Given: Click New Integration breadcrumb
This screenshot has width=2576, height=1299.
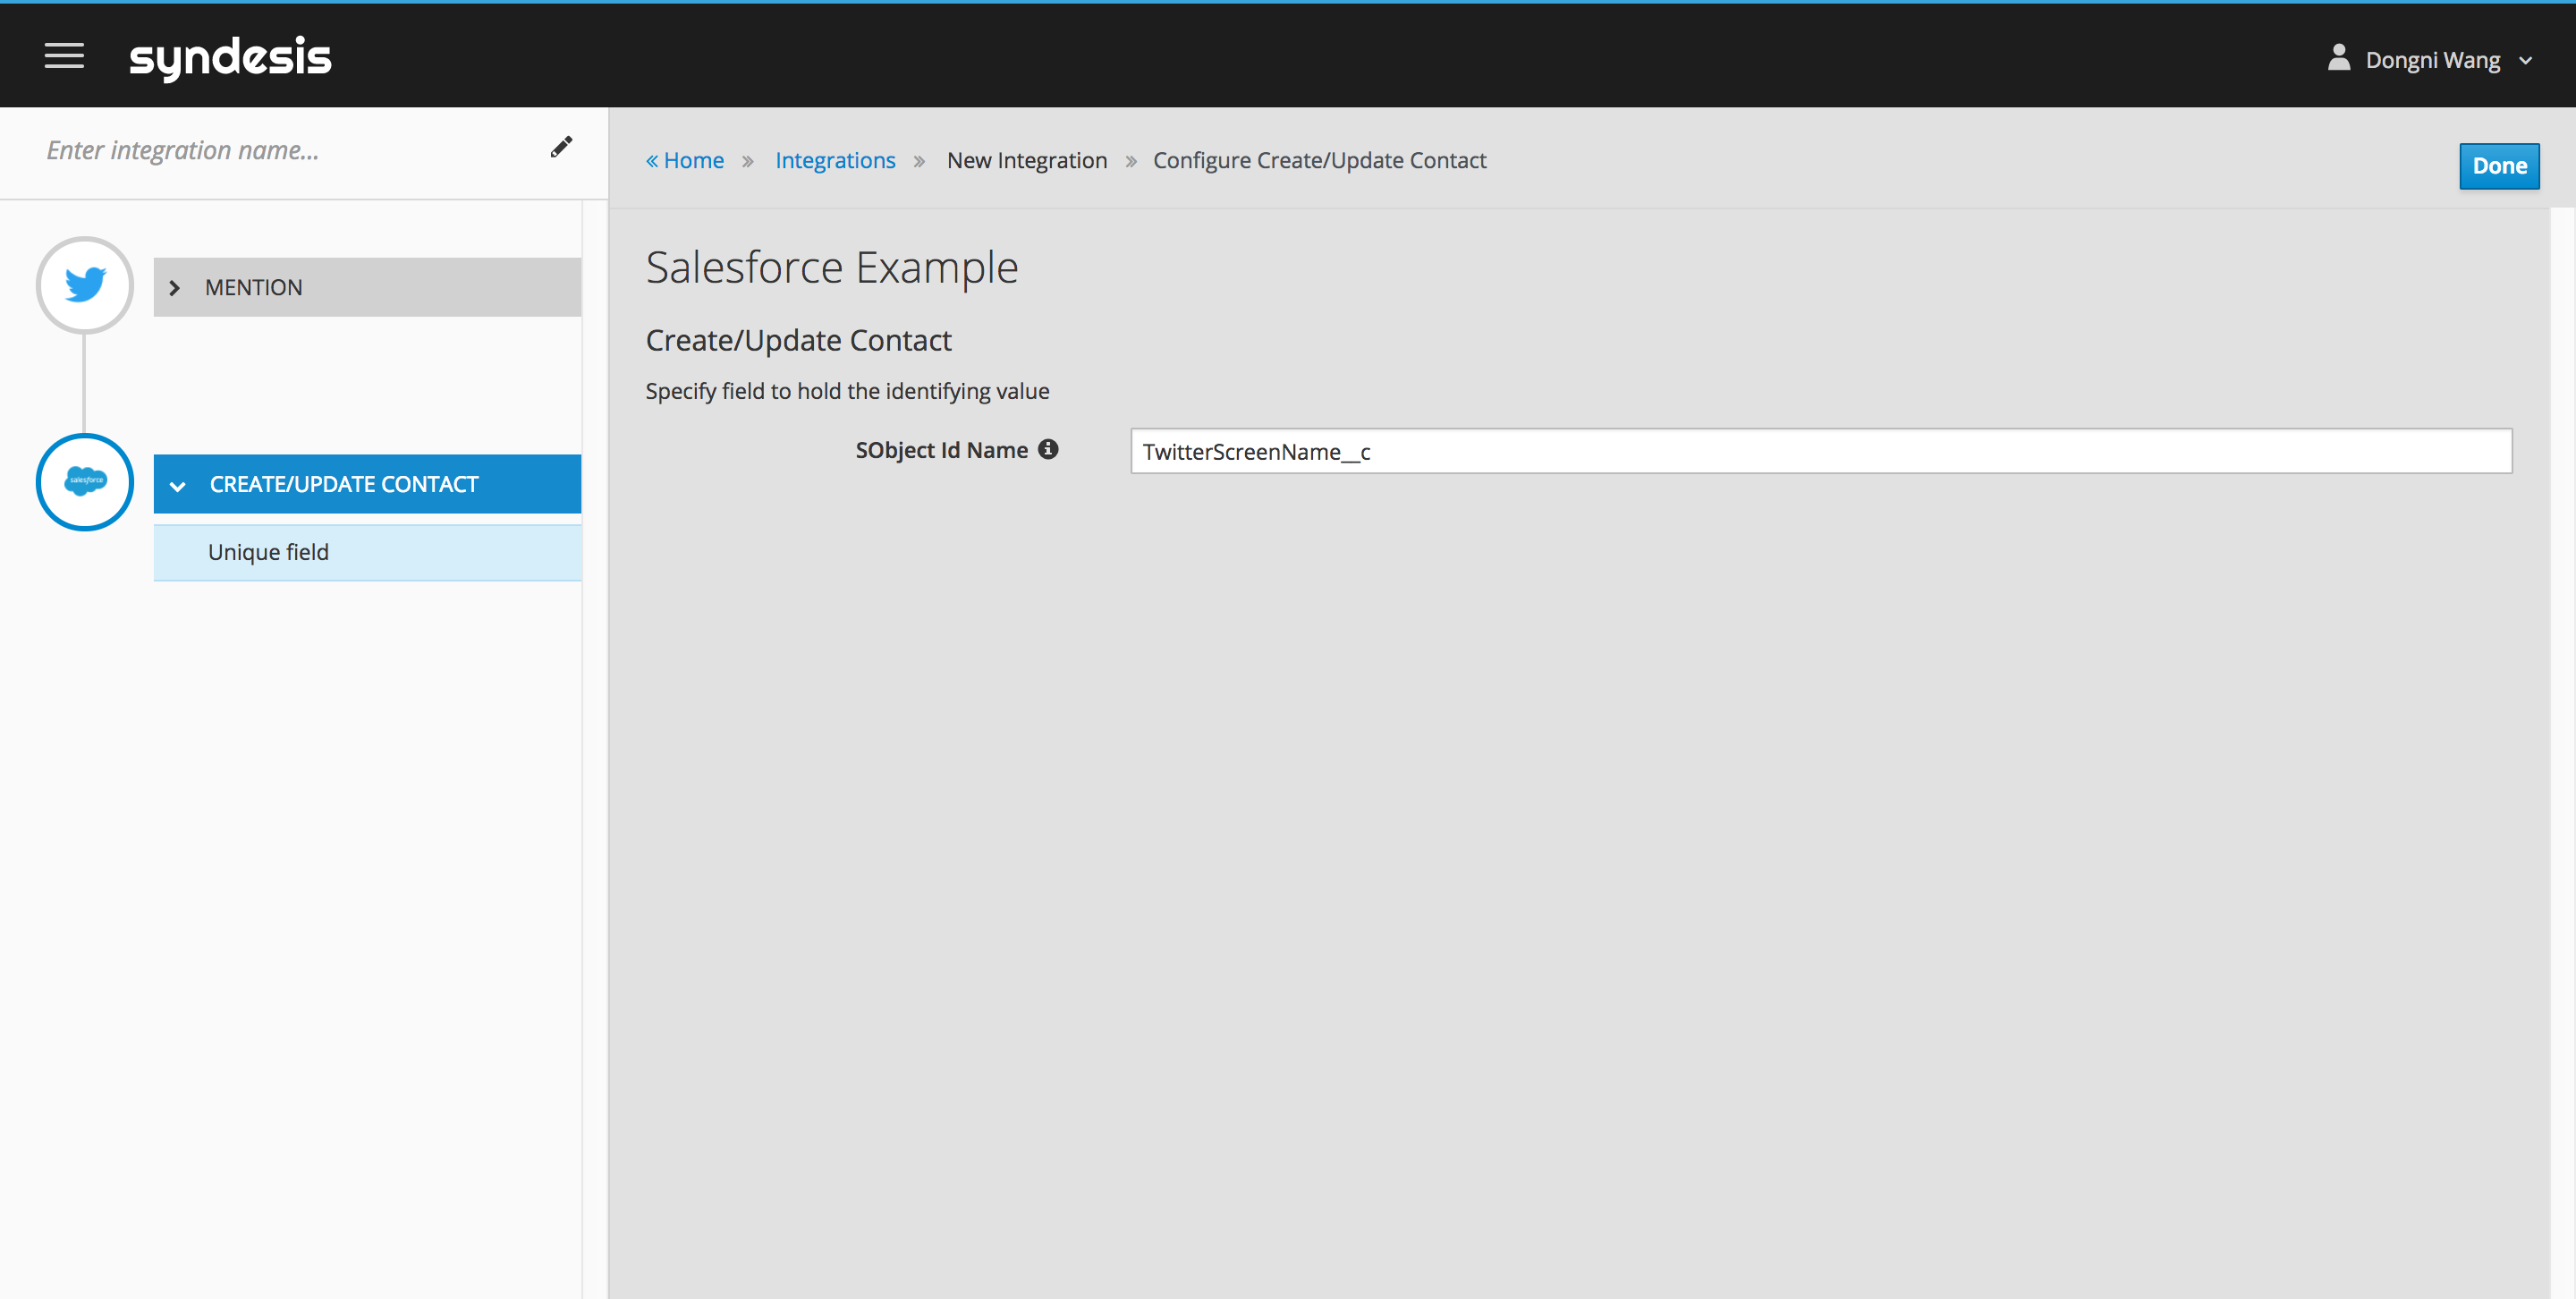Looking at the screenshot, I should tap(1026, 161).
